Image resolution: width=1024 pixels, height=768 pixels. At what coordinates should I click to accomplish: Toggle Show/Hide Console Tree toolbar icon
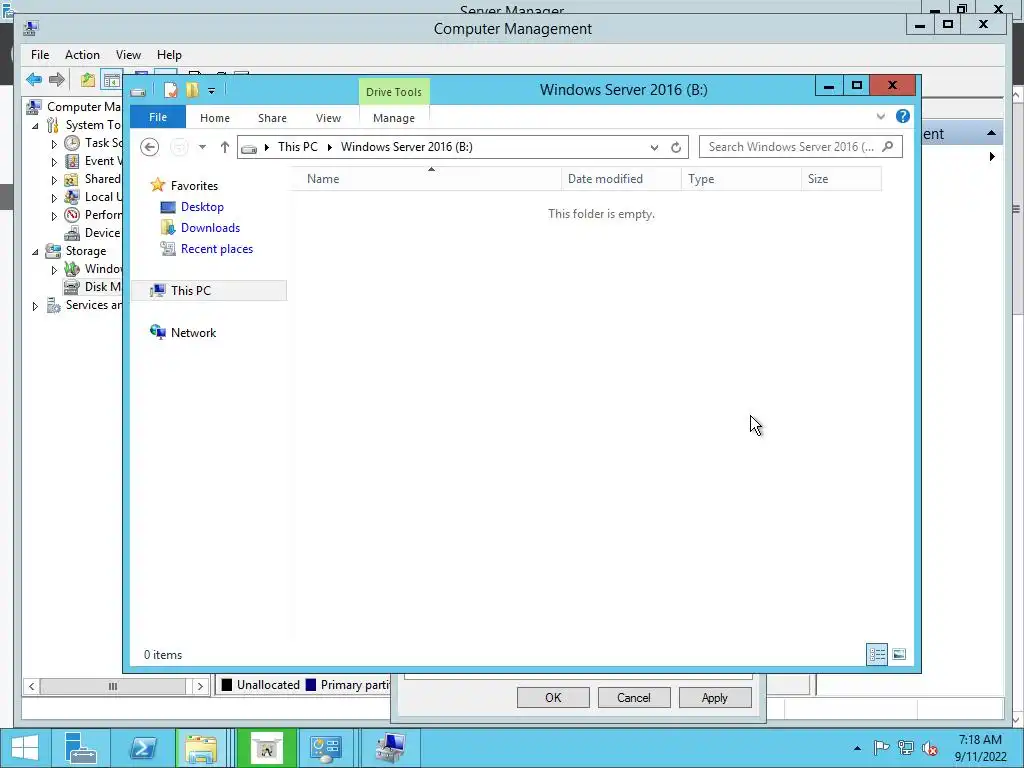coord(112,80)
